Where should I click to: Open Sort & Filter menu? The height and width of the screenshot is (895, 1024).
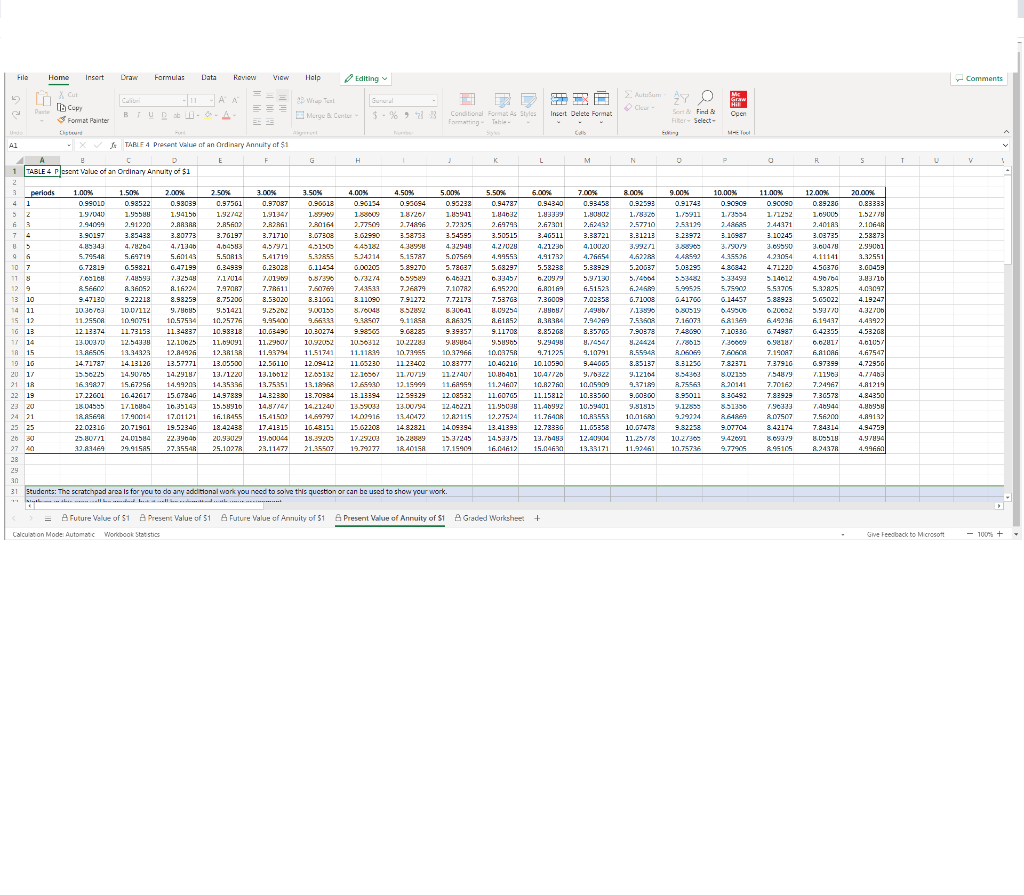tap(681, 108)
